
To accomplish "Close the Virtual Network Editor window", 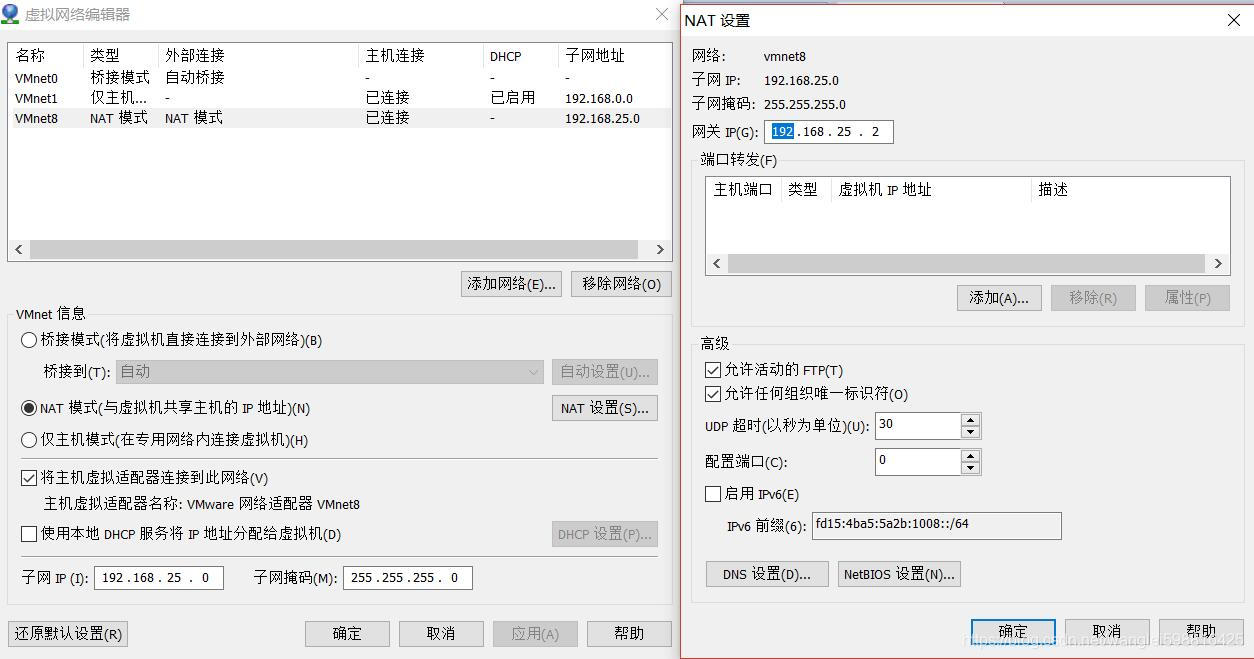I will [x=662, y=14].
